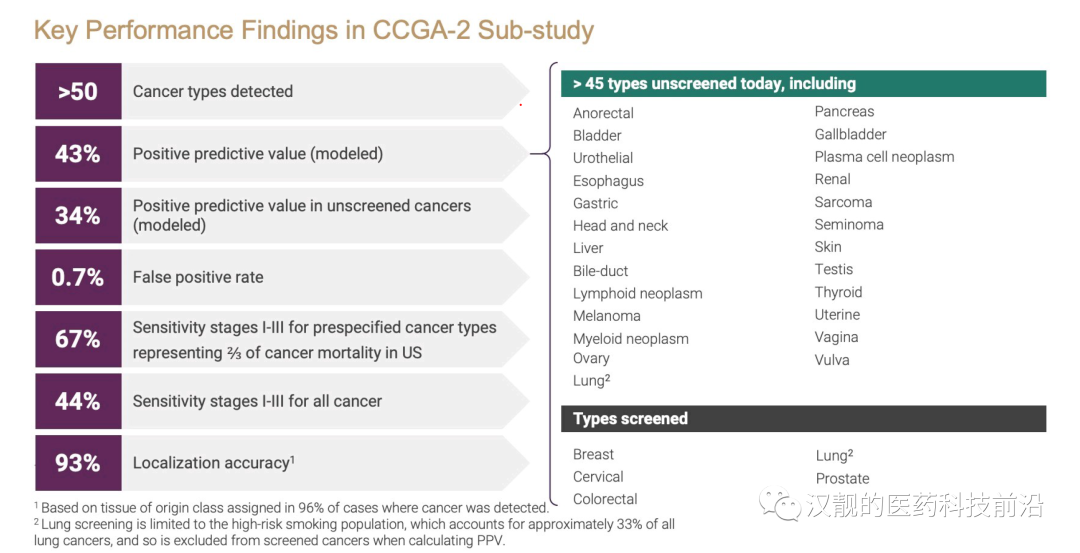Click the purple ">50" stat box

[x=78, y=92]
